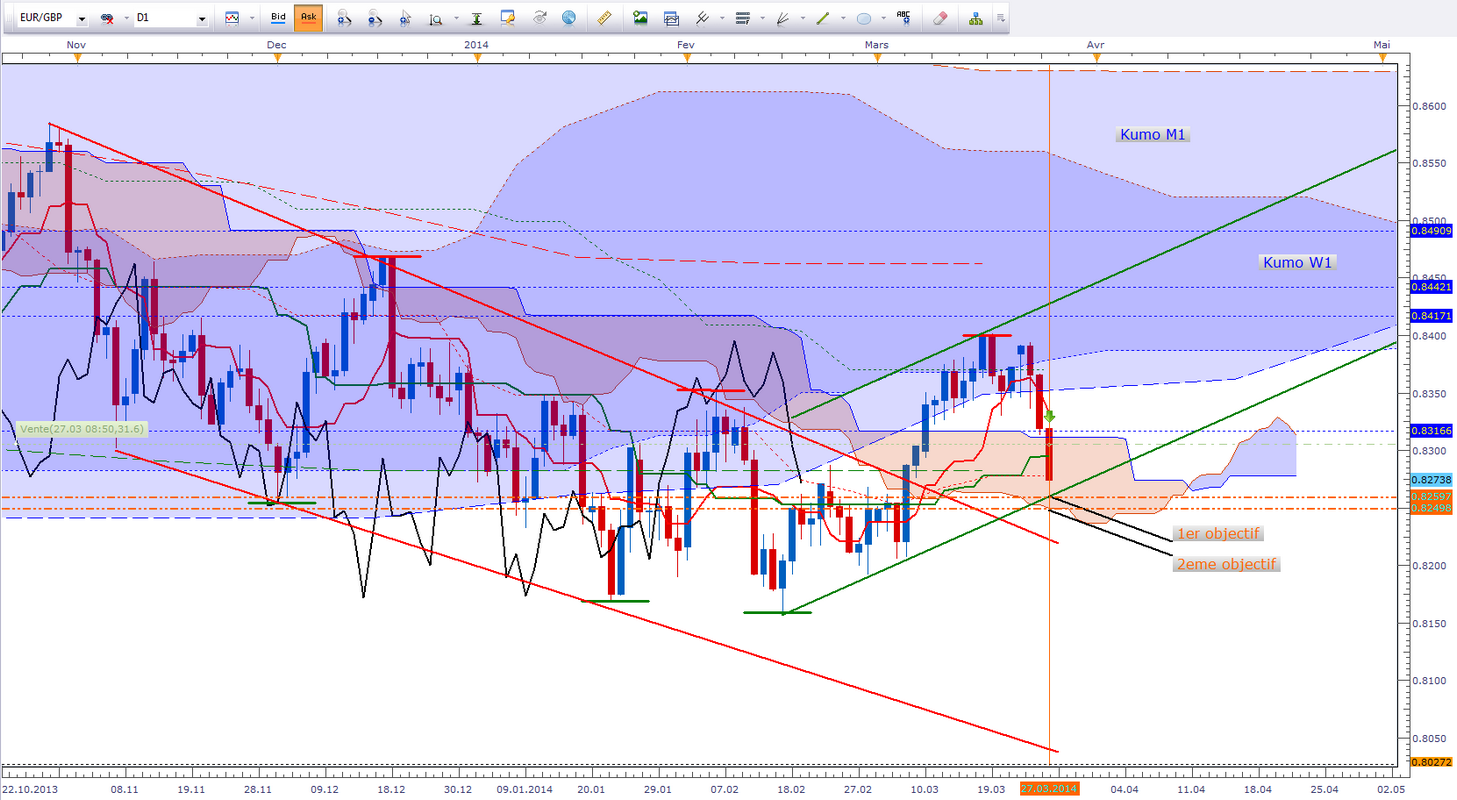Toggle the Ask price button
Viewport: 1457px width, 800px height.
click(x=309, y=18)
